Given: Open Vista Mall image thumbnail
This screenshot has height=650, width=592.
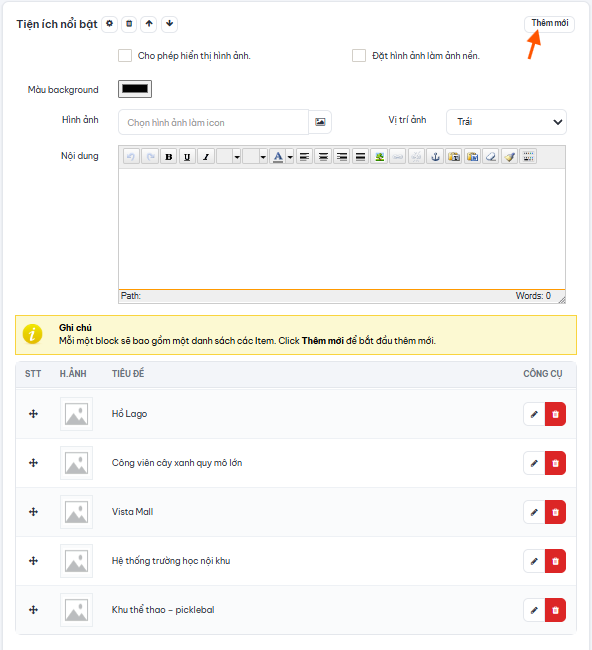Looking at the screenshot, I should [x=76, y=512].
